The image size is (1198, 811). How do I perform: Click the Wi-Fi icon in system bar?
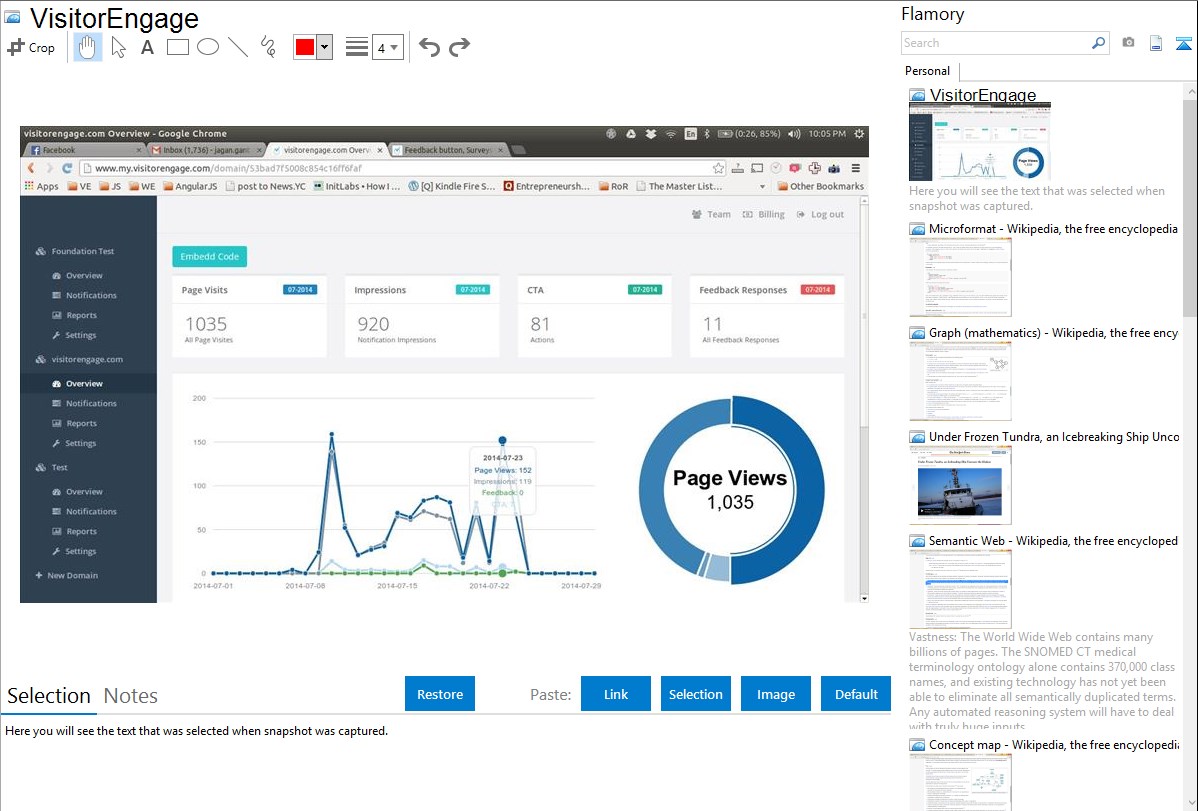670,133
